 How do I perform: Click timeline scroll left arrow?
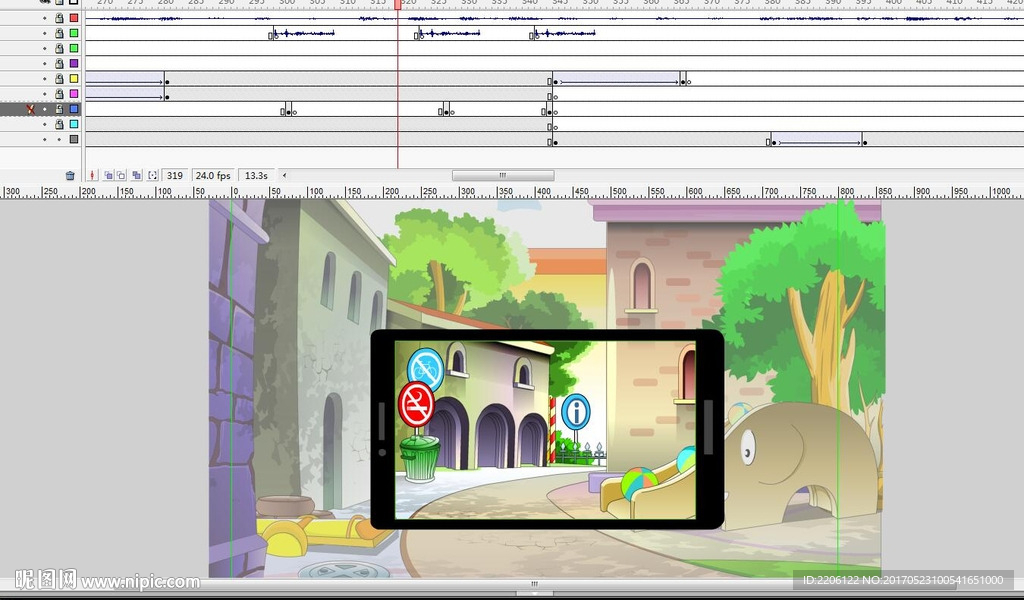click(x=284, y=175)
